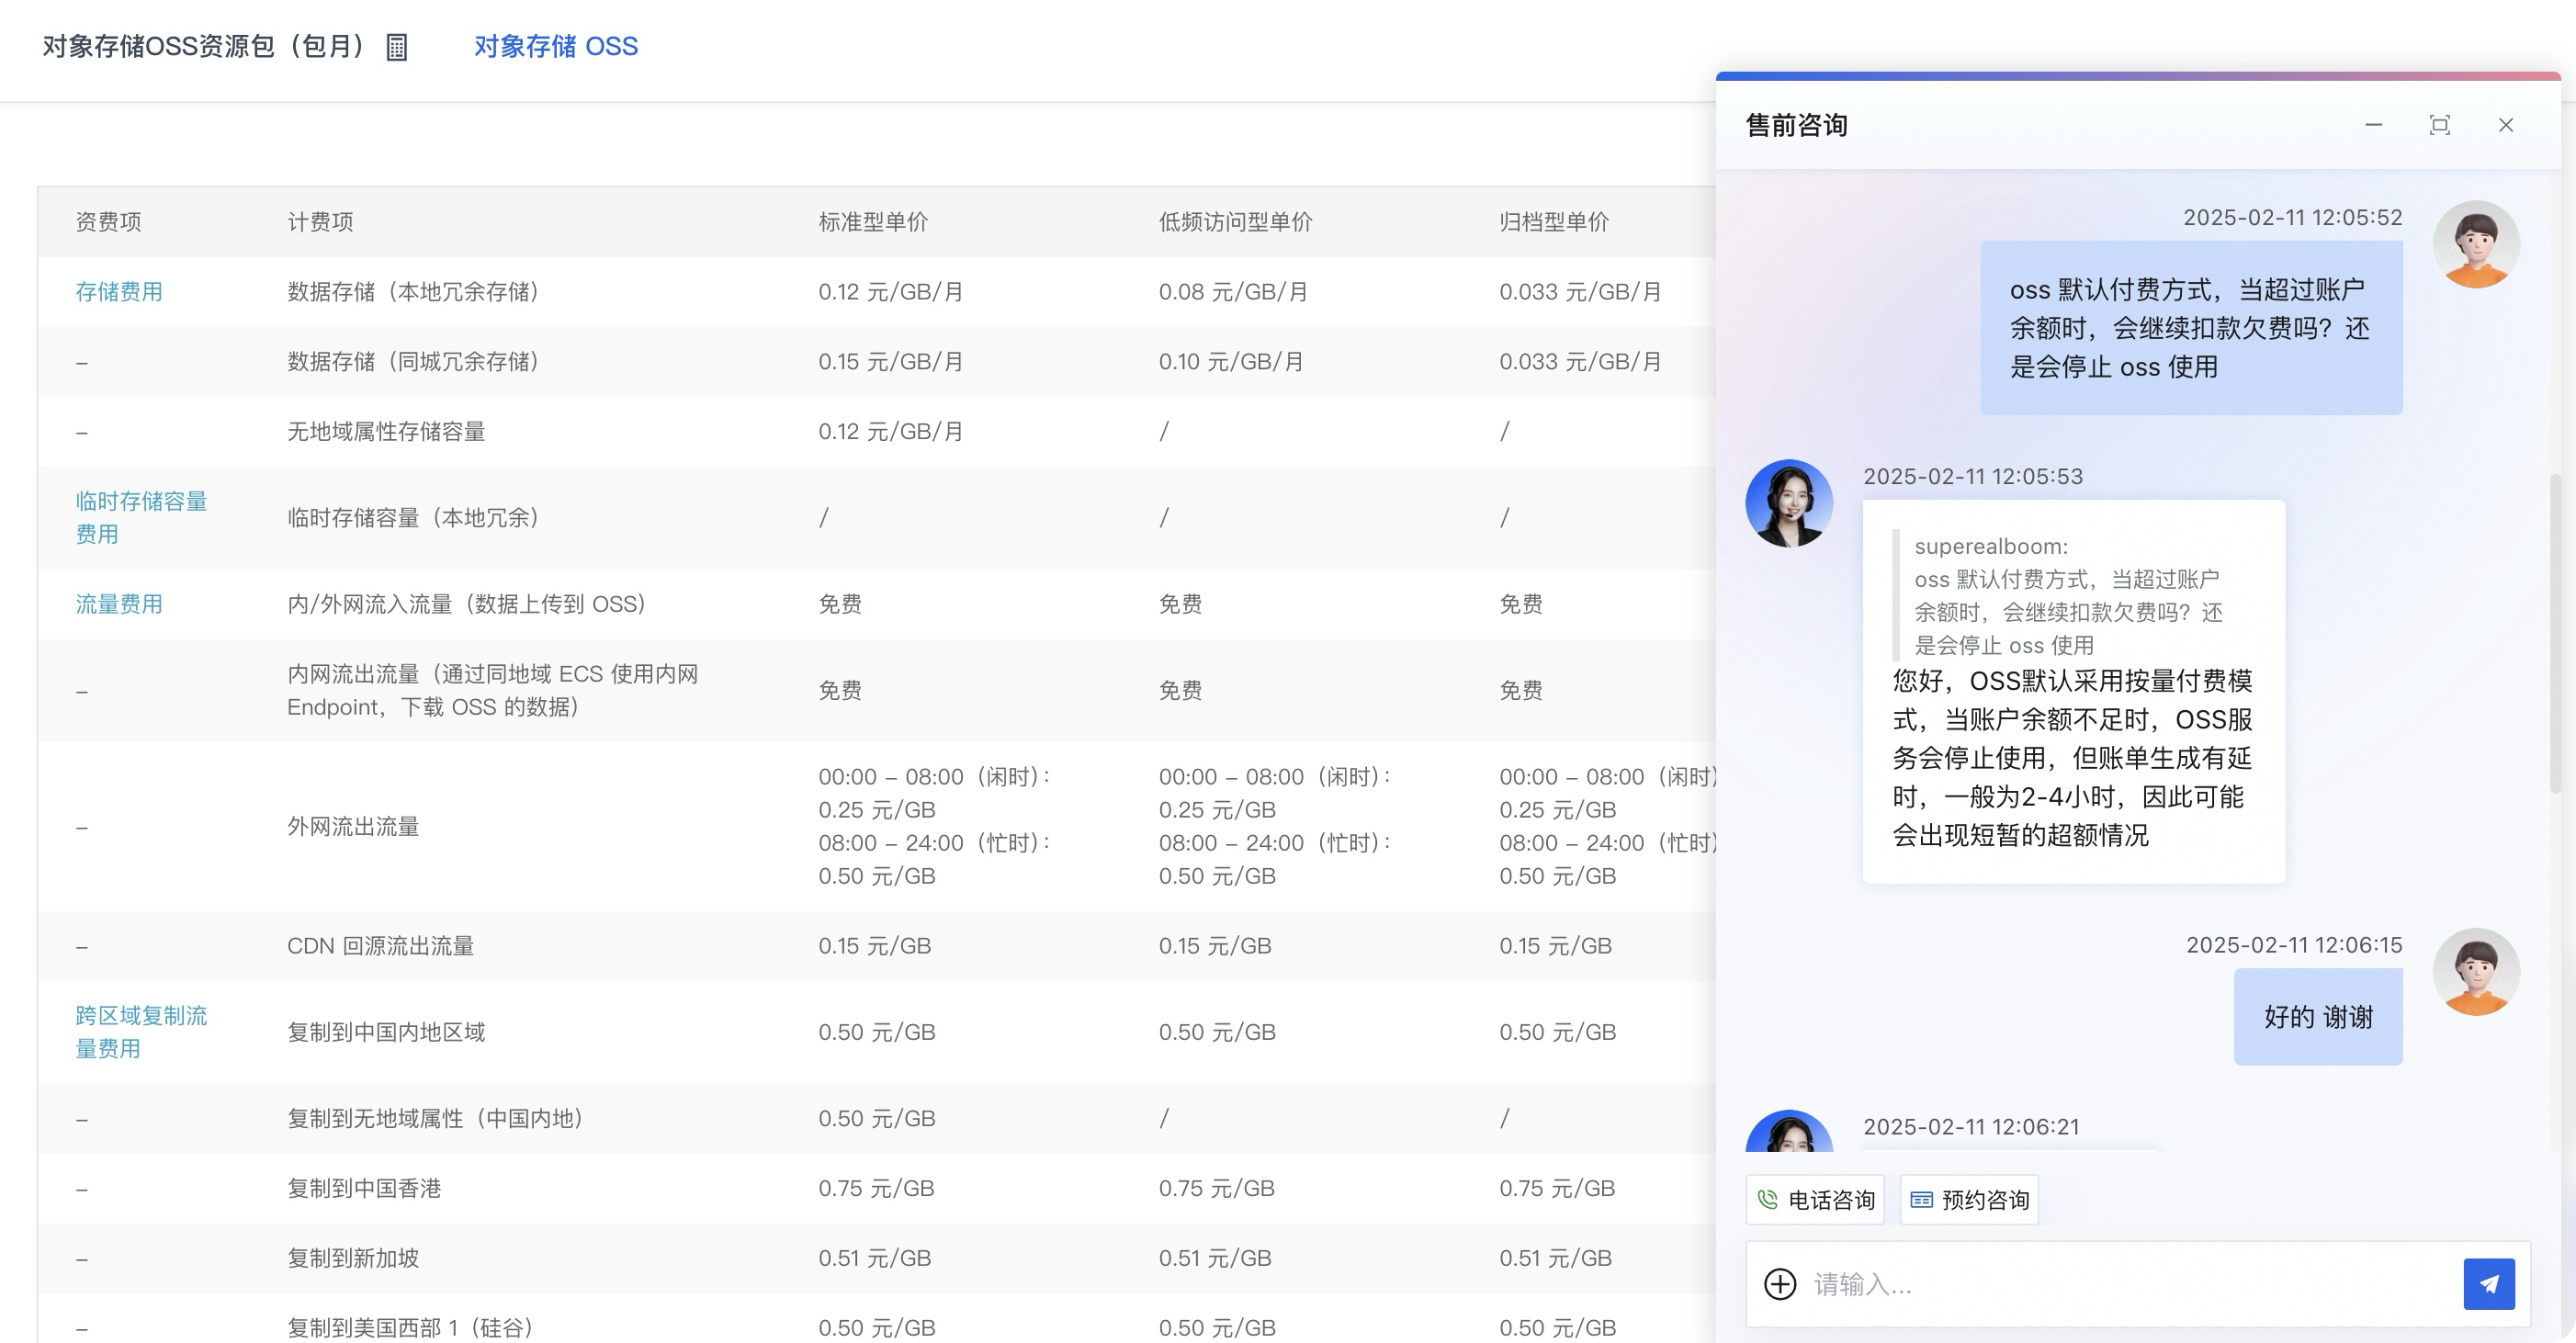The width and height of the screenshot is (2576, 1343).
Task: Click the 预约咨询 button
Action: click(1968, 1199)
